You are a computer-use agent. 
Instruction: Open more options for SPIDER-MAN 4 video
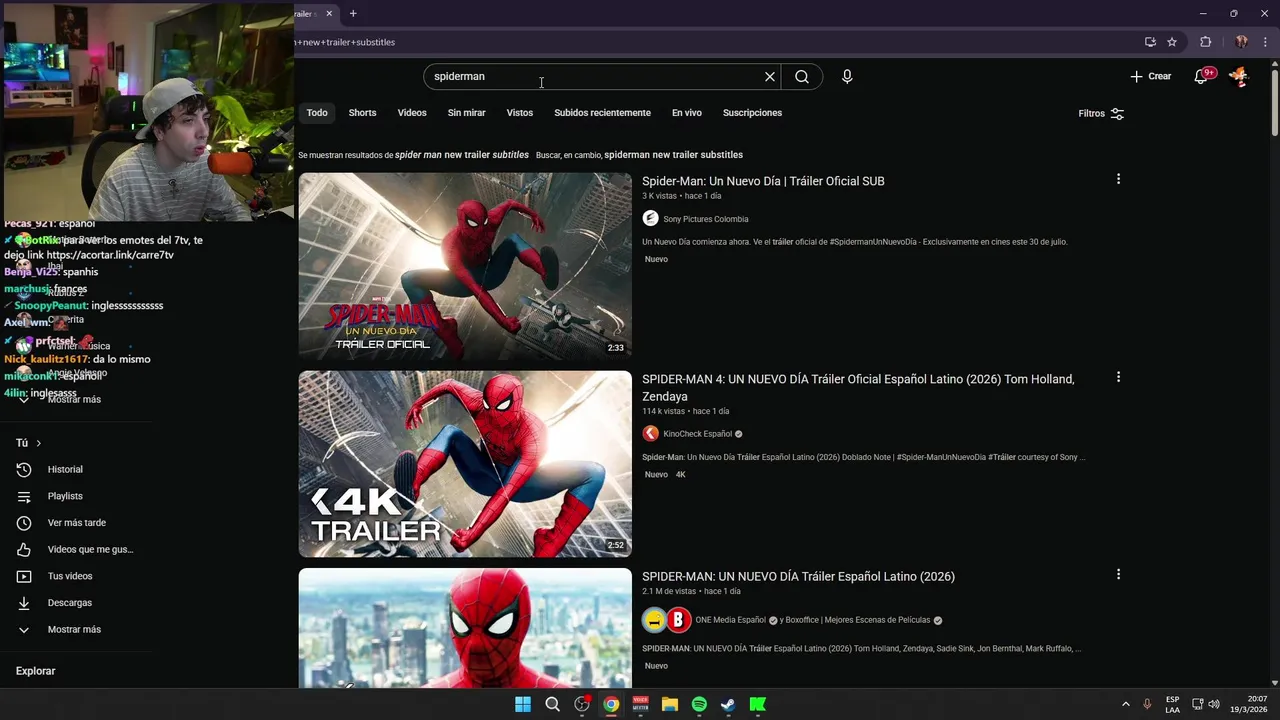tap(1118, 377)
